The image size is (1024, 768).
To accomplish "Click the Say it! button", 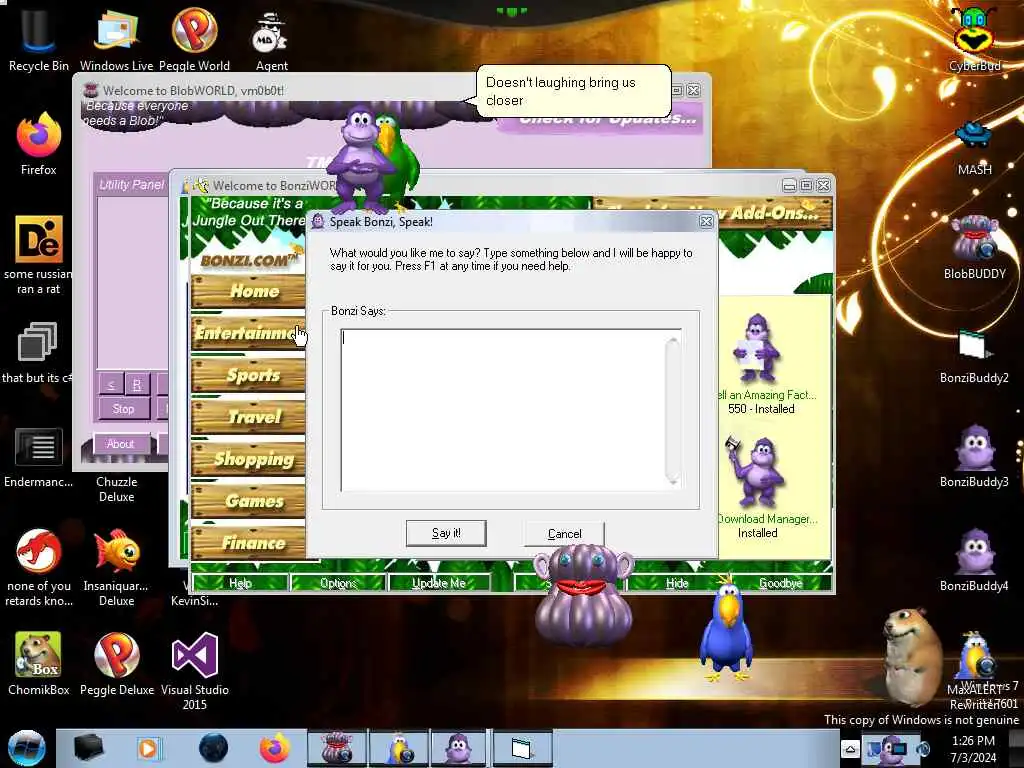I will (x=446, y=533).
